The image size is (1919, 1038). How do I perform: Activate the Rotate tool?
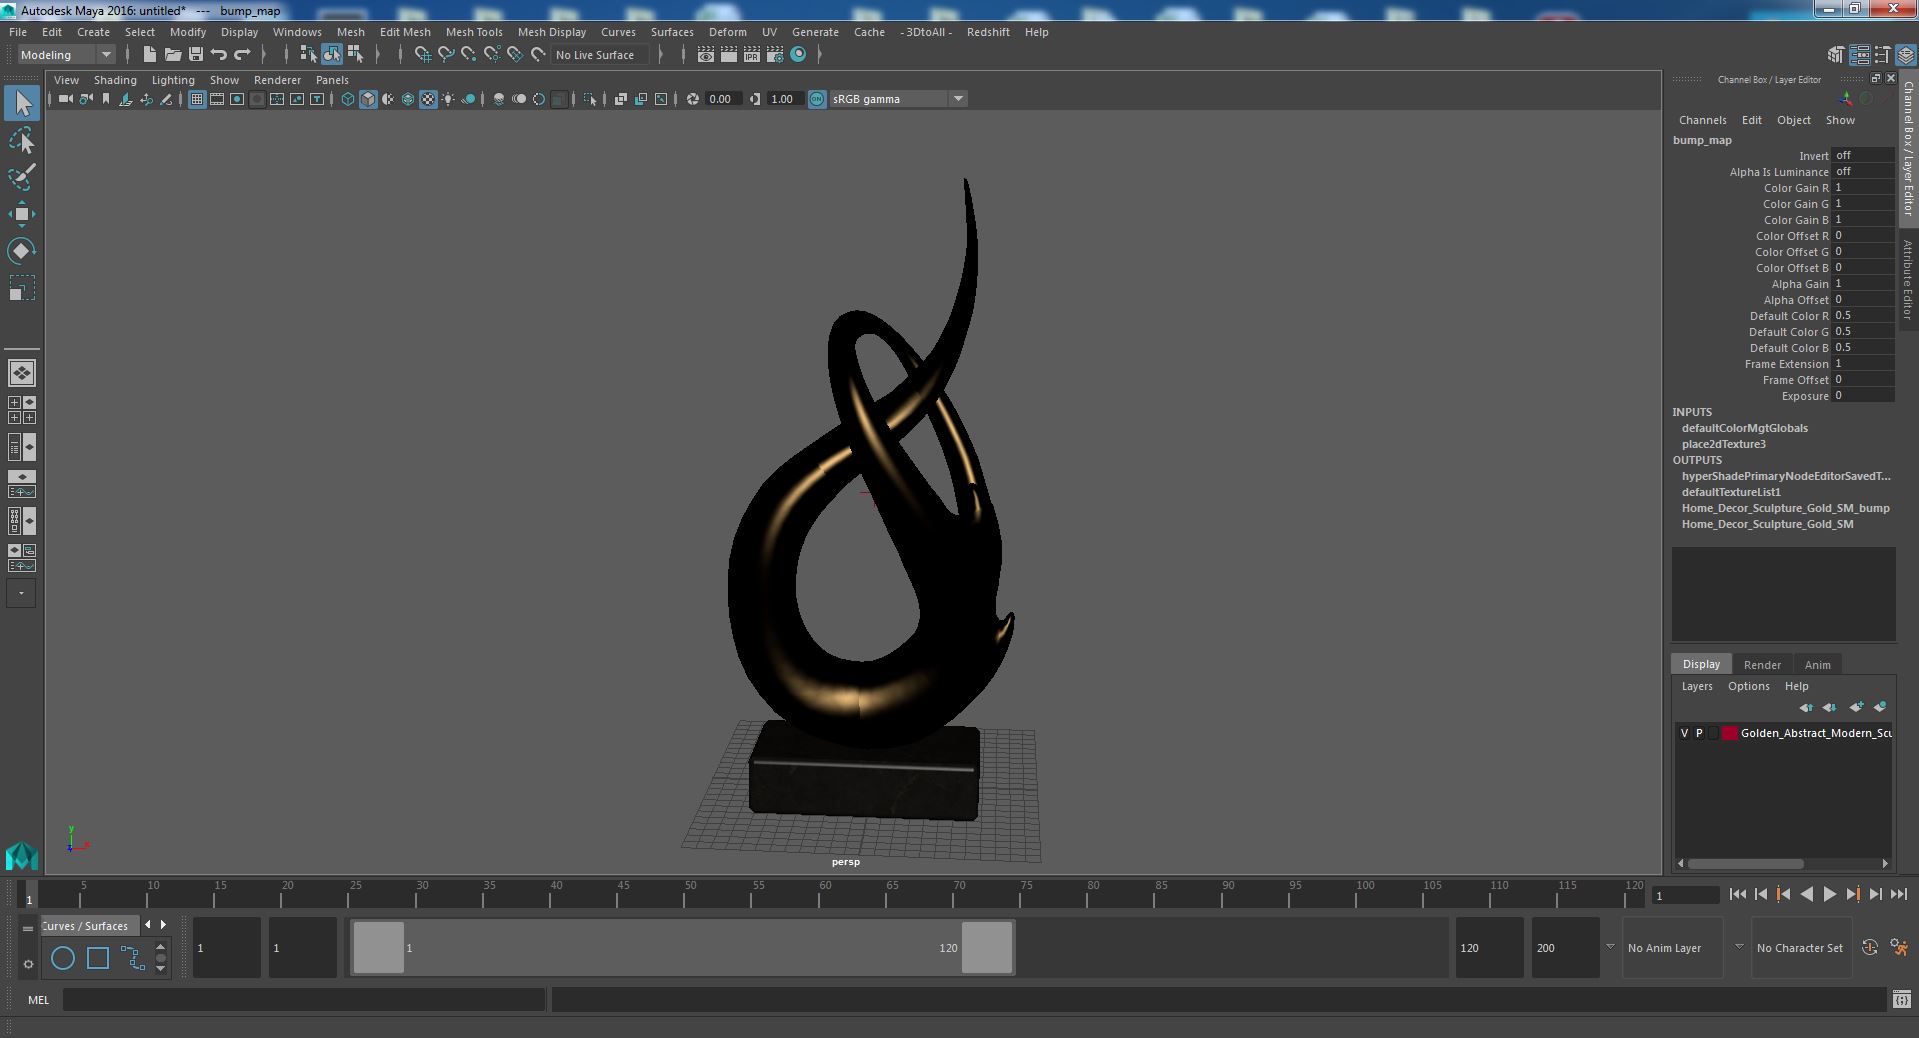22,251
